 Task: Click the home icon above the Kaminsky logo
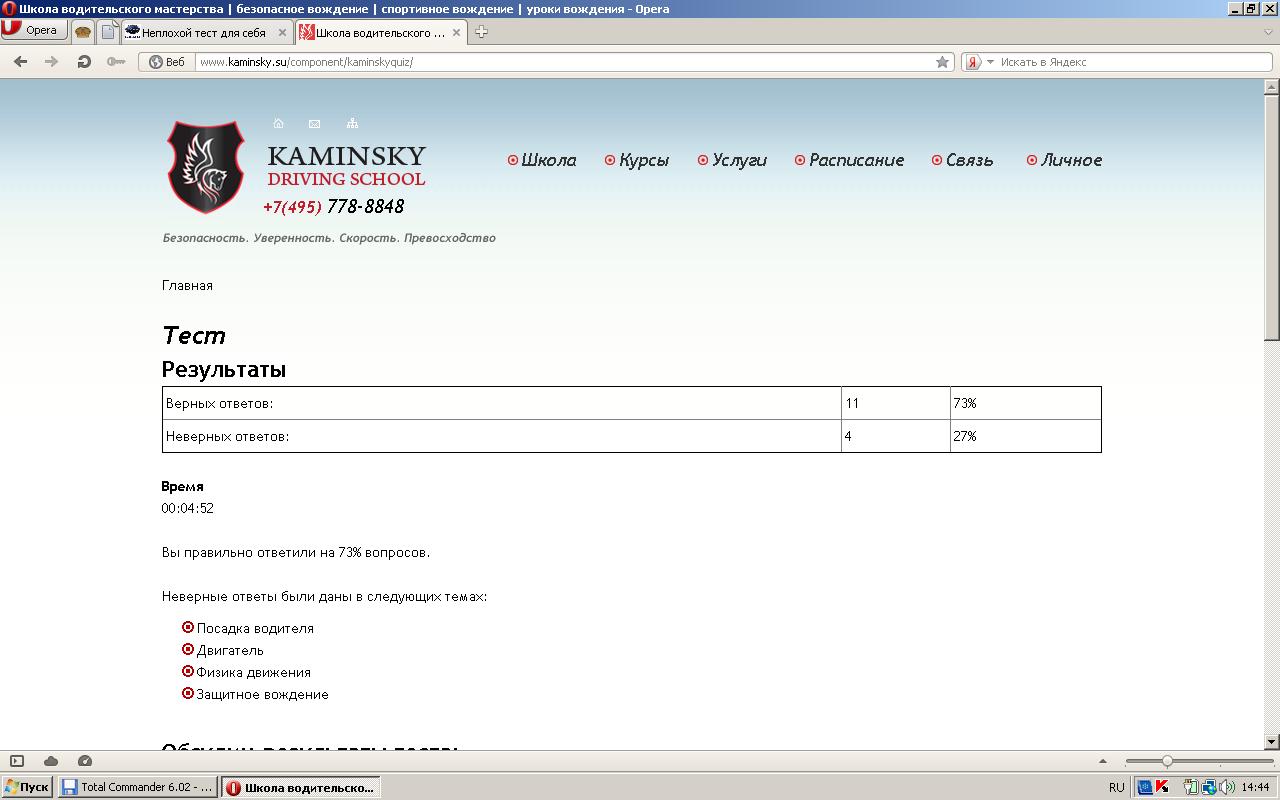point(278,124)
